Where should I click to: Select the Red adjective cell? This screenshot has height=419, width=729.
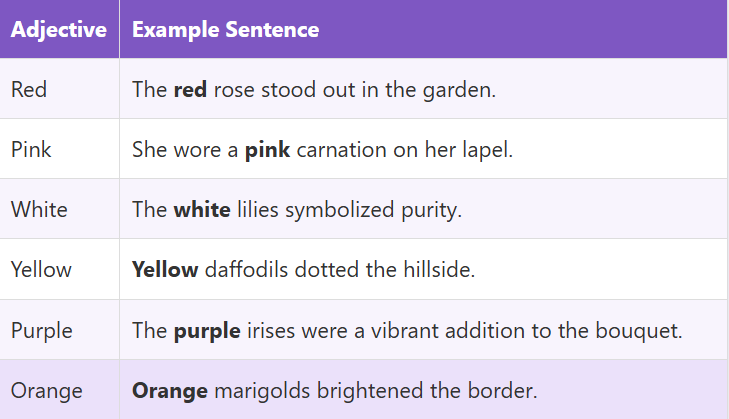click(29, 89)
